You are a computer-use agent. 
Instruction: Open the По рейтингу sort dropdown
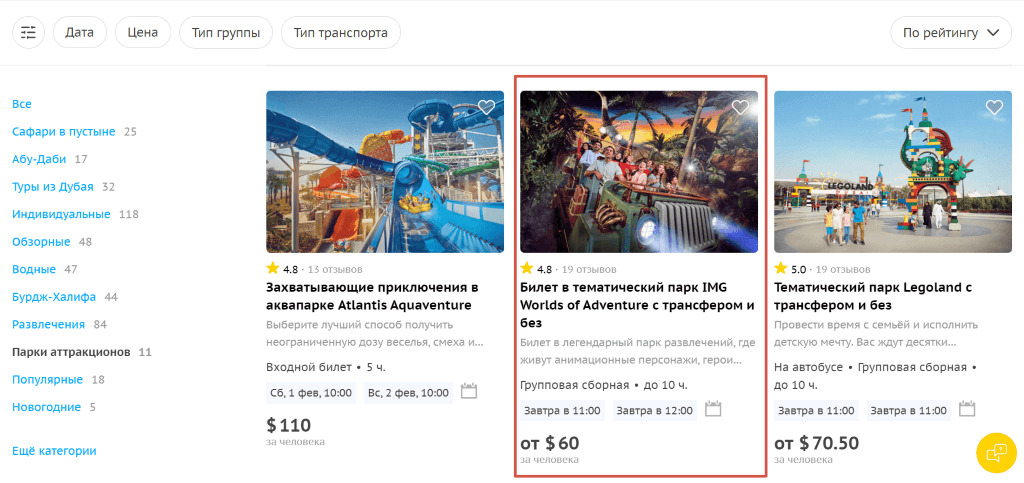[951, 33]
